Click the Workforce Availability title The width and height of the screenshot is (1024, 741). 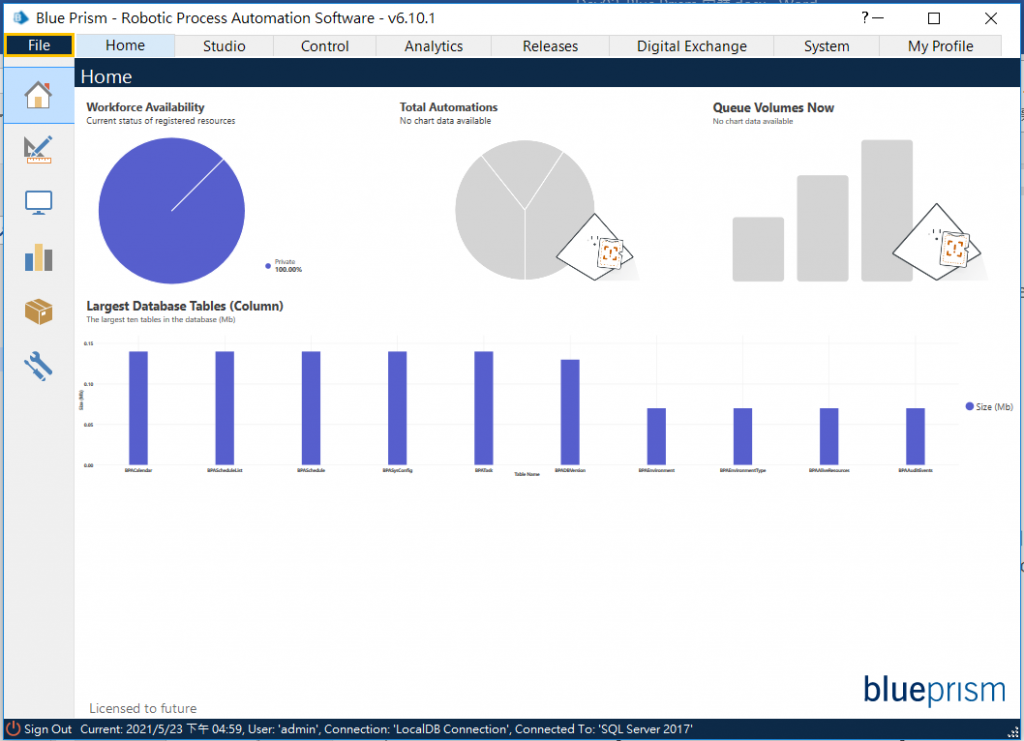(x=145, y=107)
